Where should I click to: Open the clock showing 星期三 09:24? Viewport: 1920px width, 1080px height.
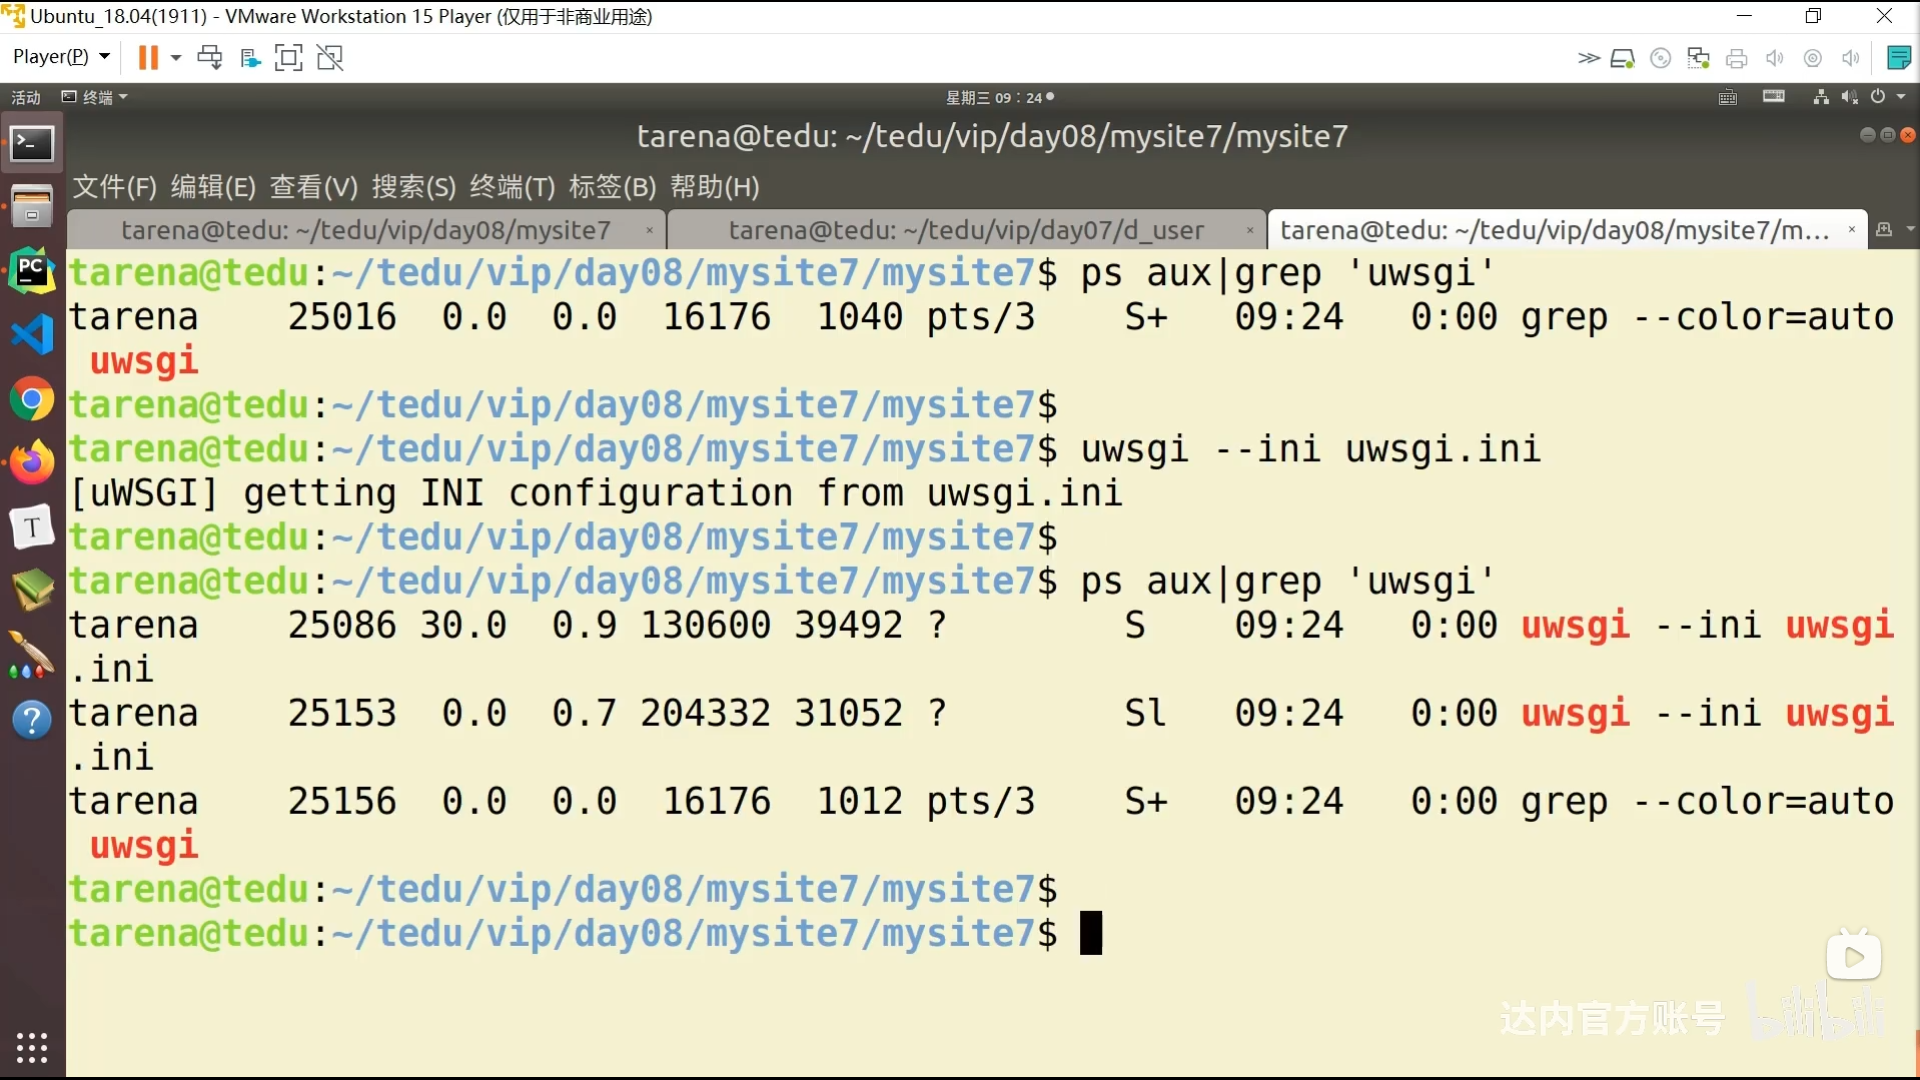1000,97
